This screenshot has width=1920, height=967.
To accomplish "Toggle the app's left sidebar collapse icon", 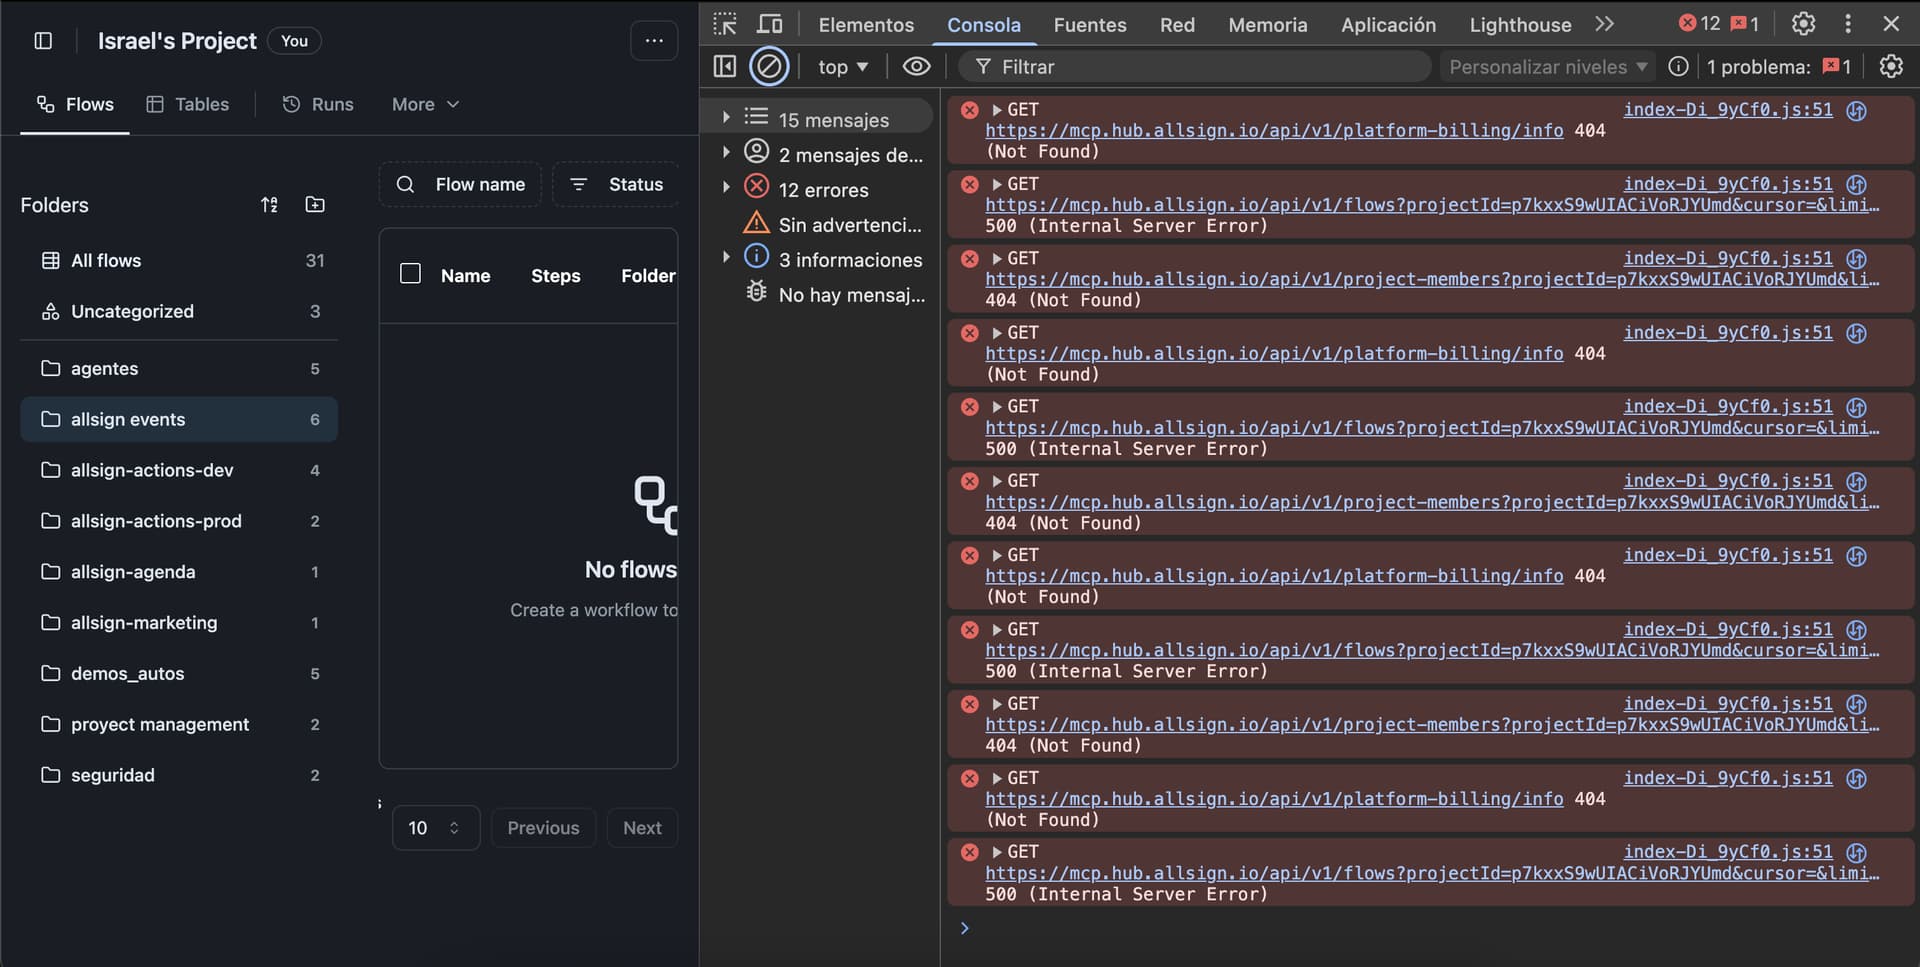I will [43, 41].
